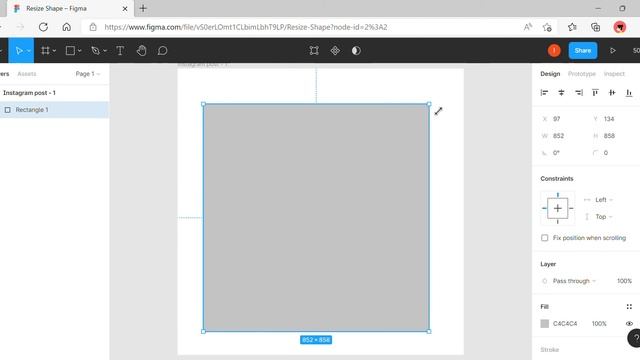Toggle Fill visibility eye icon
640x360 pixels.
click(x=629, y=324)
